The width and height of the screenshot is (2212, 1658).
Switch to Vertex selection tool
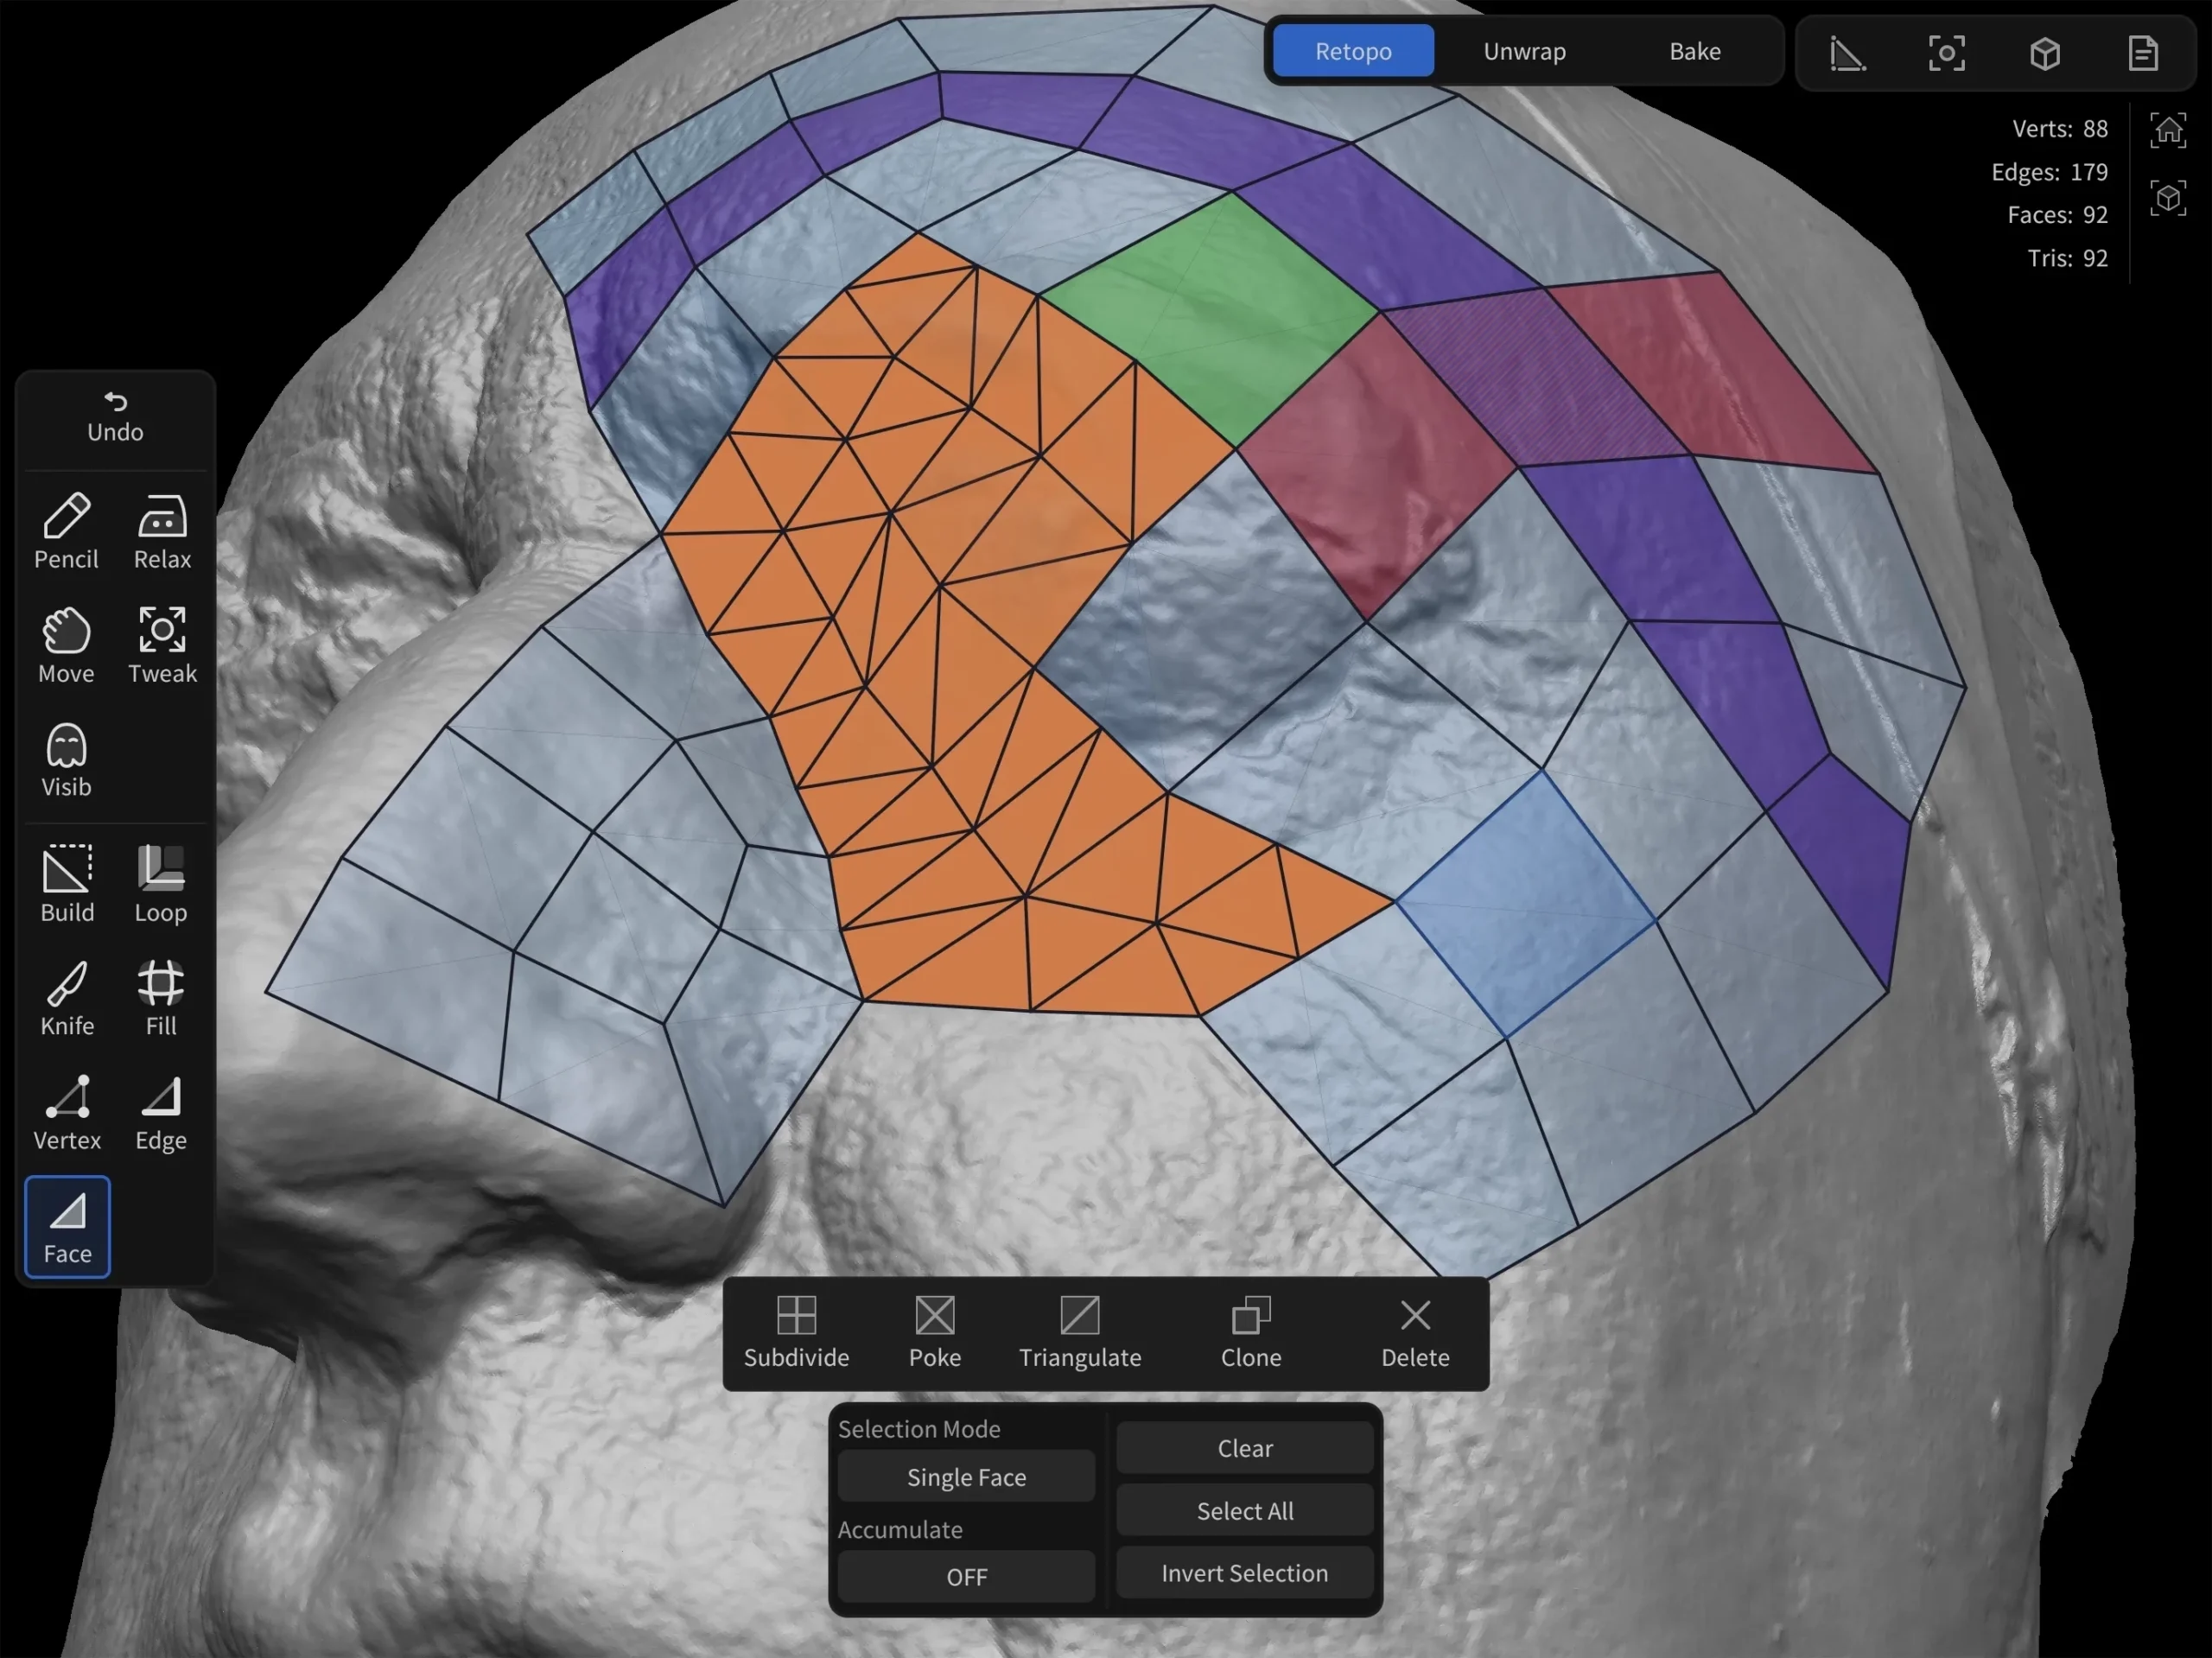(x=66, y=1112)
